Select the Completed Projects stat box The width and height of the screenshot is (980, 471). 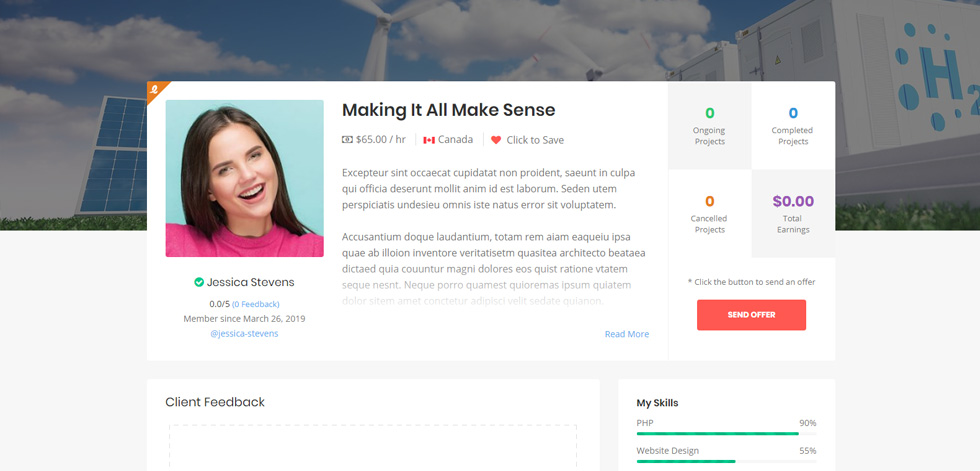[x=792, y=126]
